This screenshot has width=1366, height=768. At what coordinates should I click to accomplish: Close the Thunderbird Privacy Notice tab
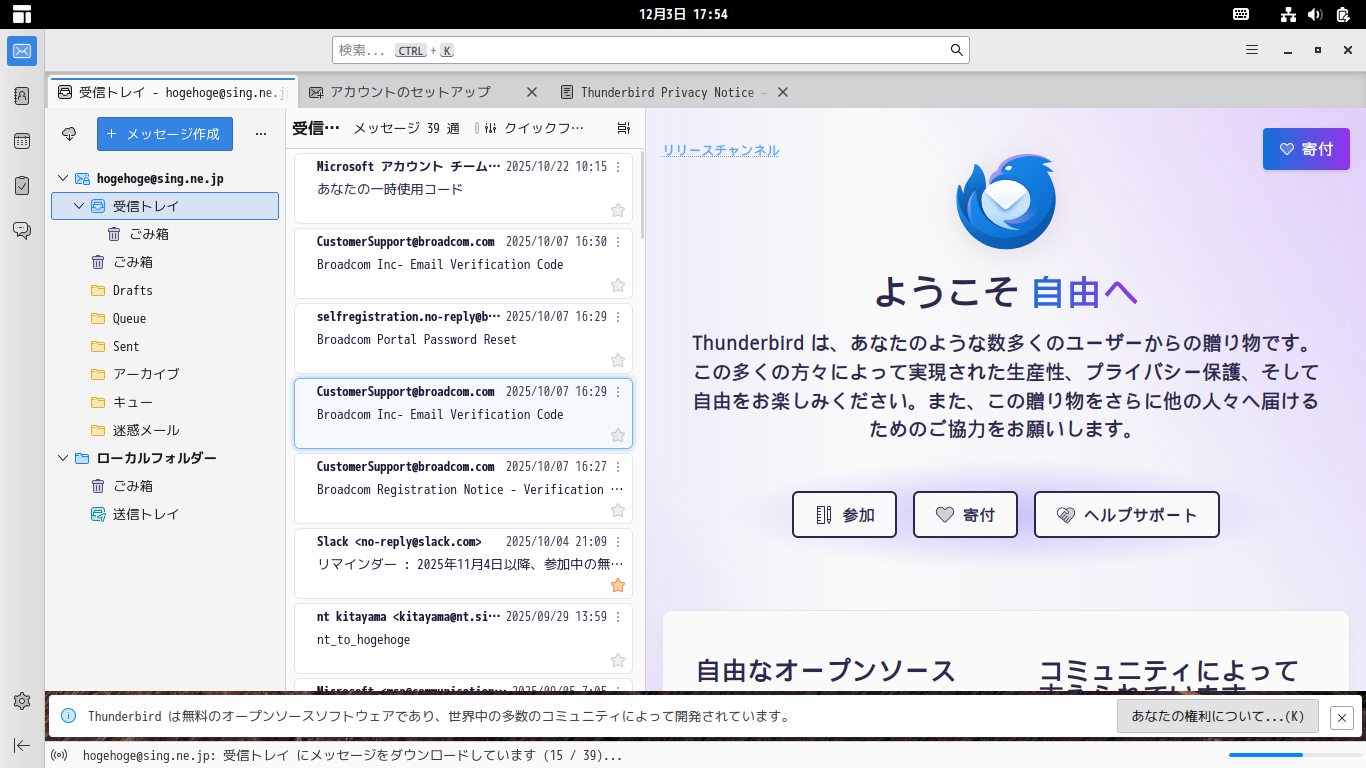pyautogui.click(x=783, y=92)
